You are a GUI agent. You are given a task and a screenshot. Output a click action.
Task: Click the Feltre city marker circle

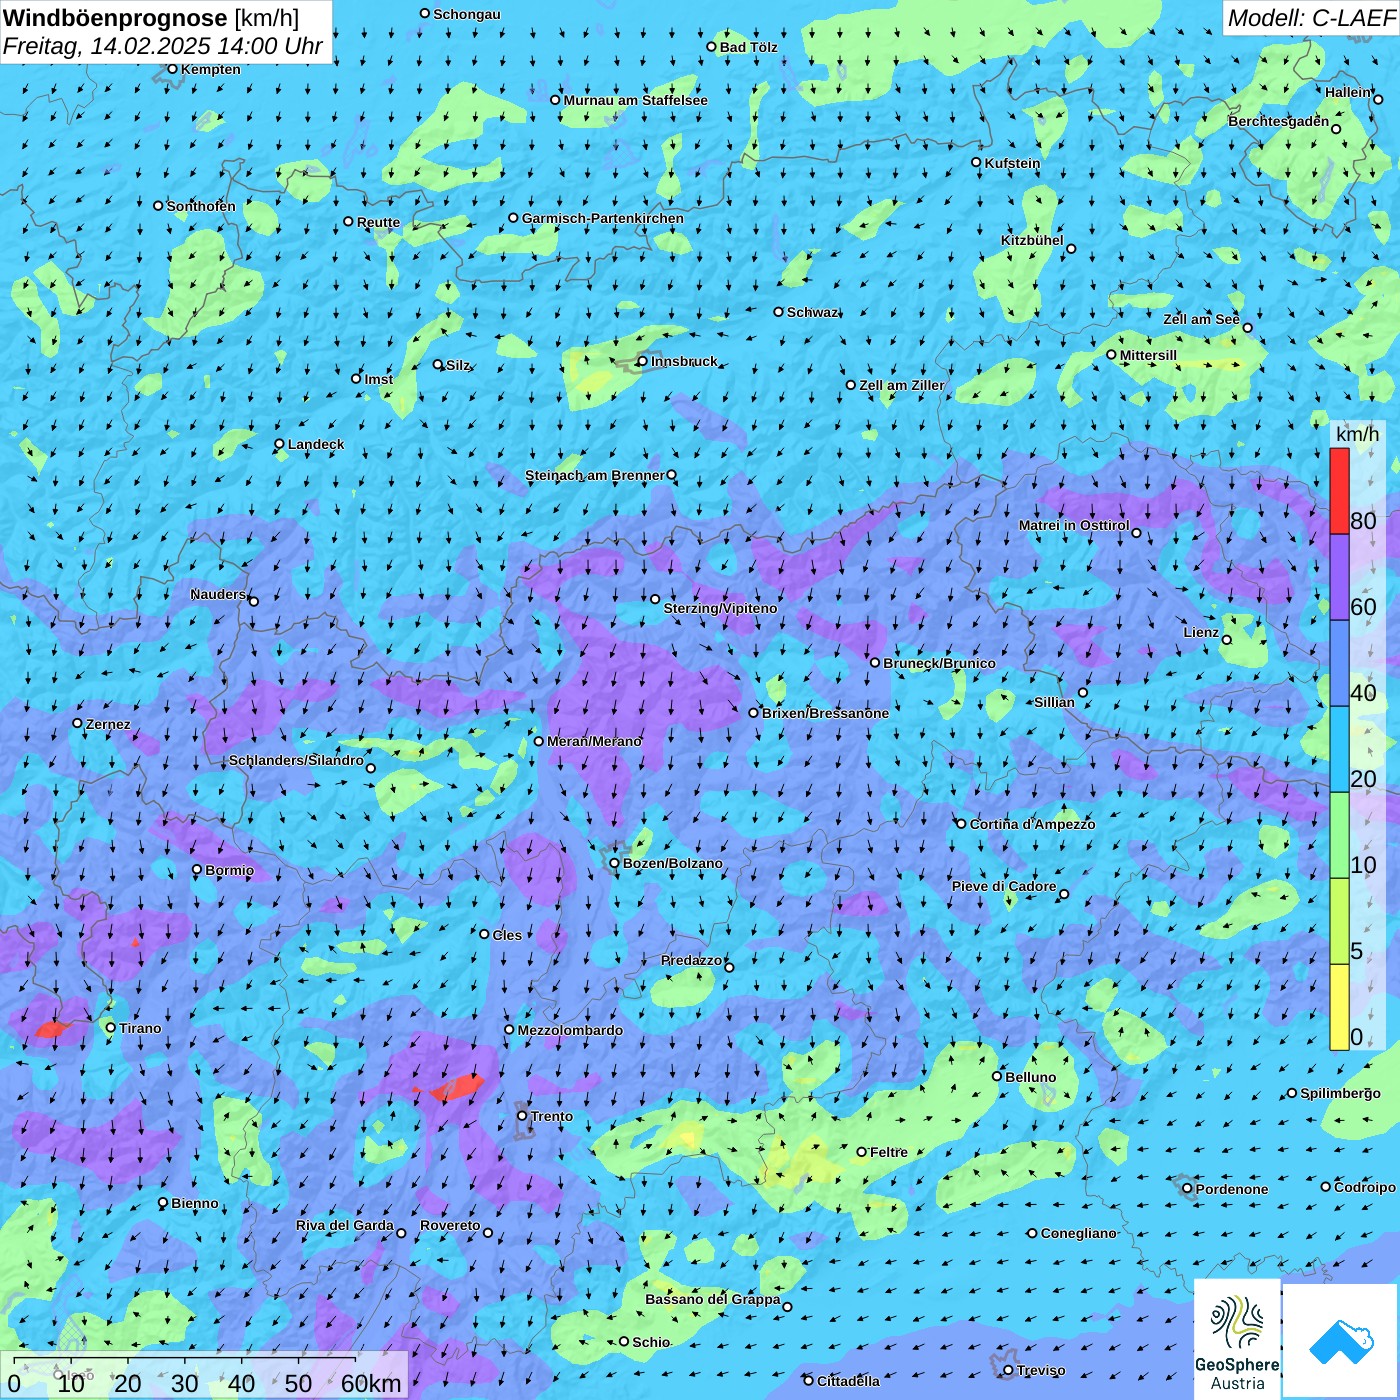pos(861,1152)
